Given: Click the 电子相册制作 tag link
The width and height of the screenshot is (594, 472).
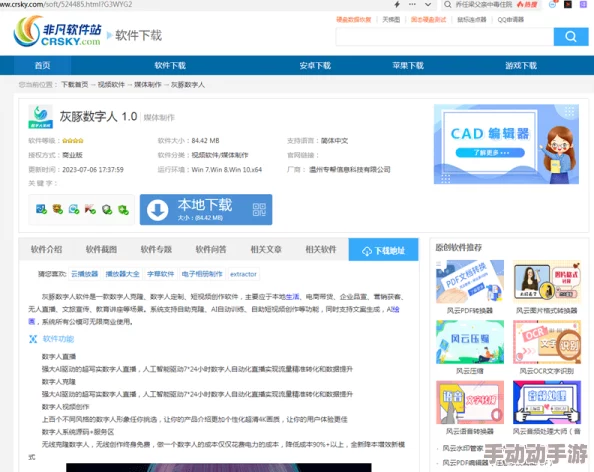Looking at the screenshot, I should (202, 274).
